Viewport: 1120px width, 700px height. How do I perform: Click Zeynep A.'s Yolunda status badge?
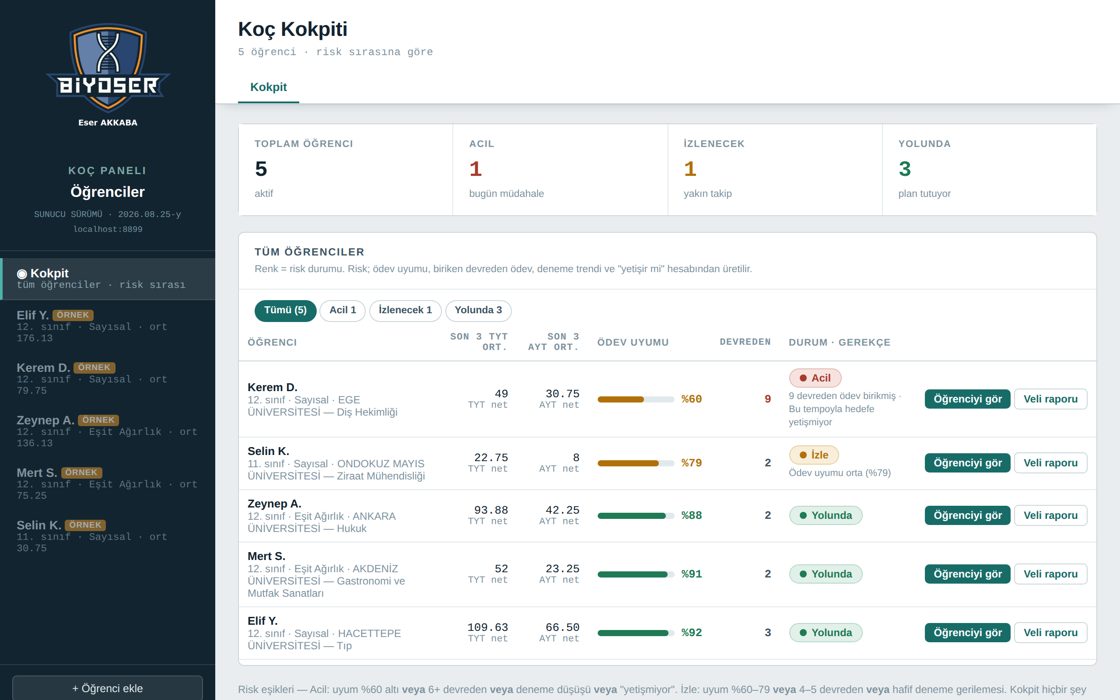826,515
